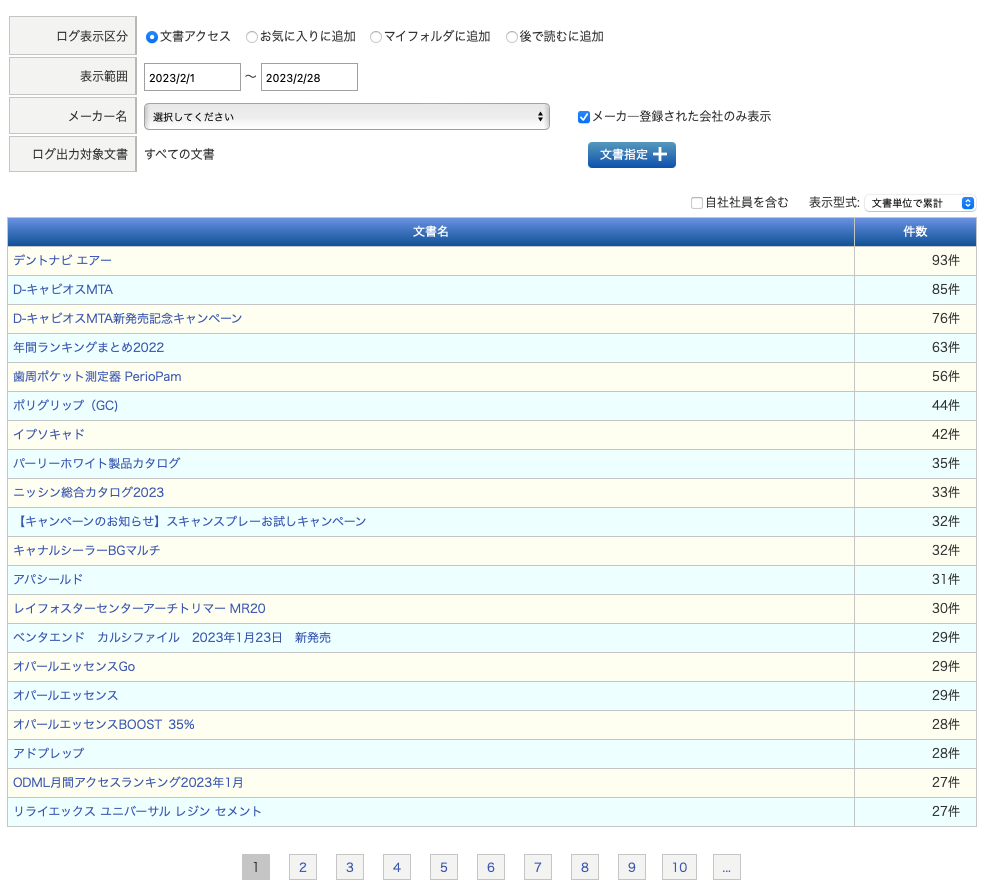Open ニッシン総合カタログ2023 link

point(89,493)
